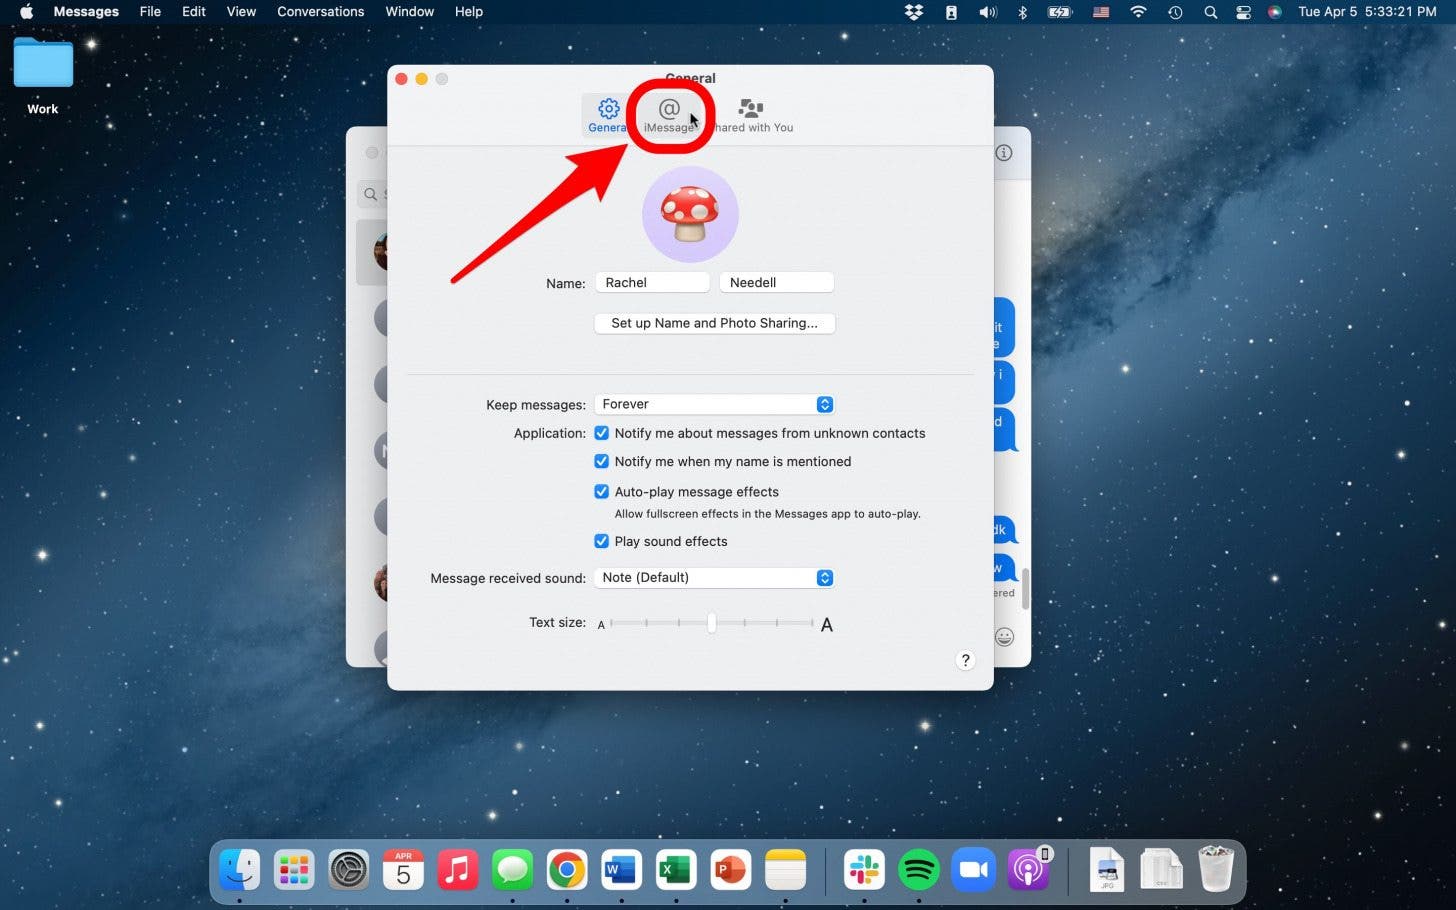
Task: Click Set up Name and Photo Sharing
Action: [713, 323]
